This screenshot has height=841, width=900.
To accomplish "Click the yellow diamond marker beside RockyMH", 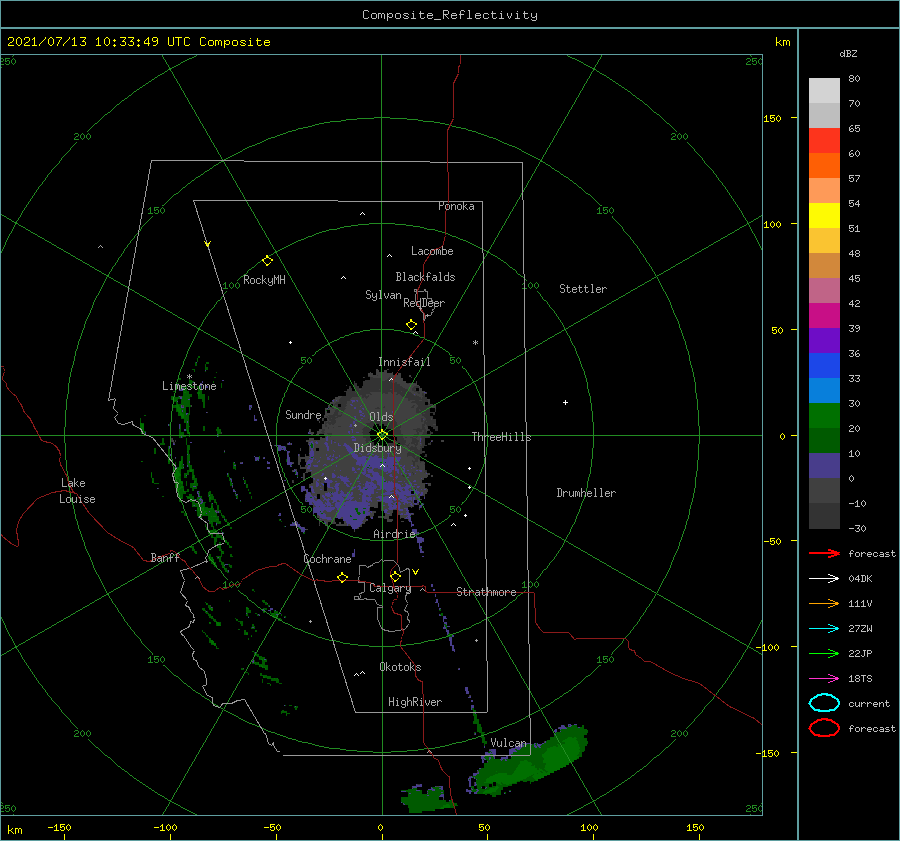I will tap(267, 261).
